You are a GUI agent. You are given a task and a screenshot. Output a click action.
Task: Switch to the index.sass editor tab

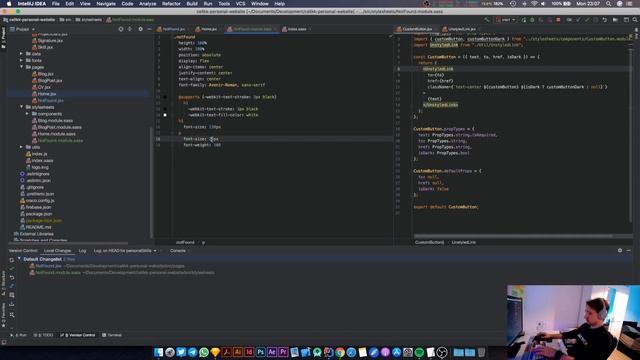[x=296, y=29]
